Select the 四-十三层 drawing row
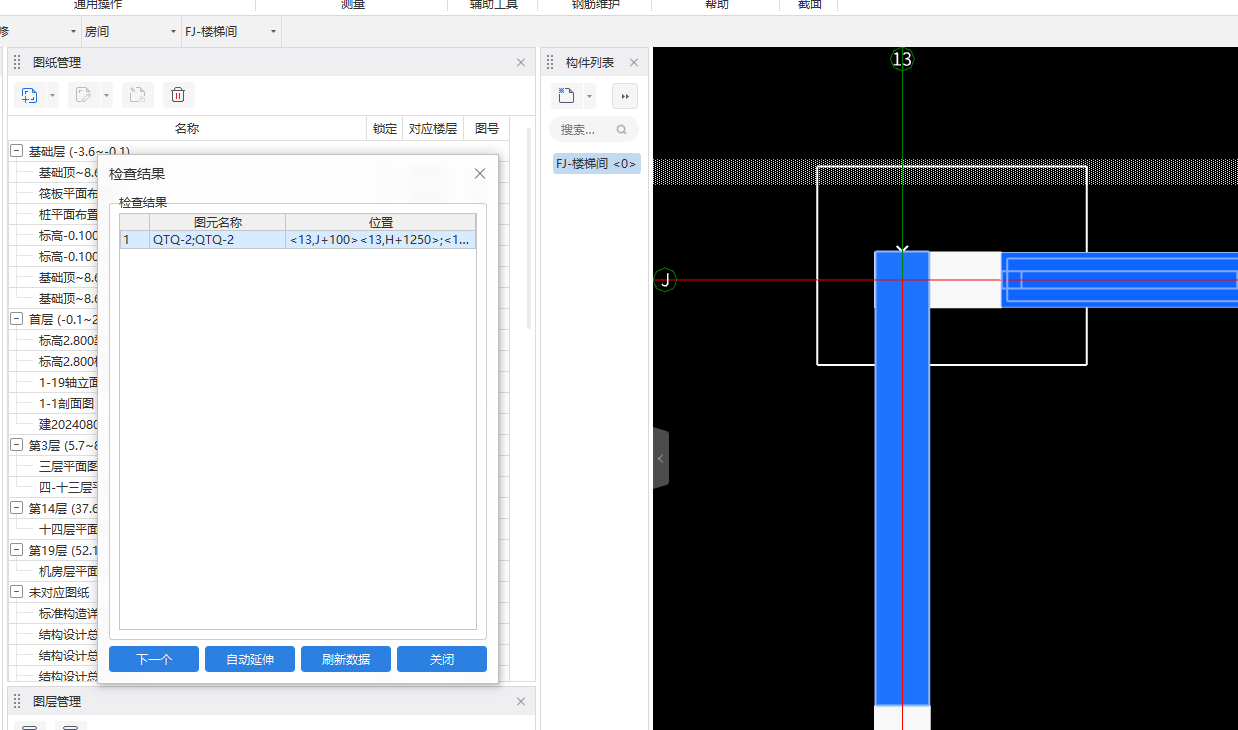The height and width of the screenshot is (730, 1238). tap(68, 487)
